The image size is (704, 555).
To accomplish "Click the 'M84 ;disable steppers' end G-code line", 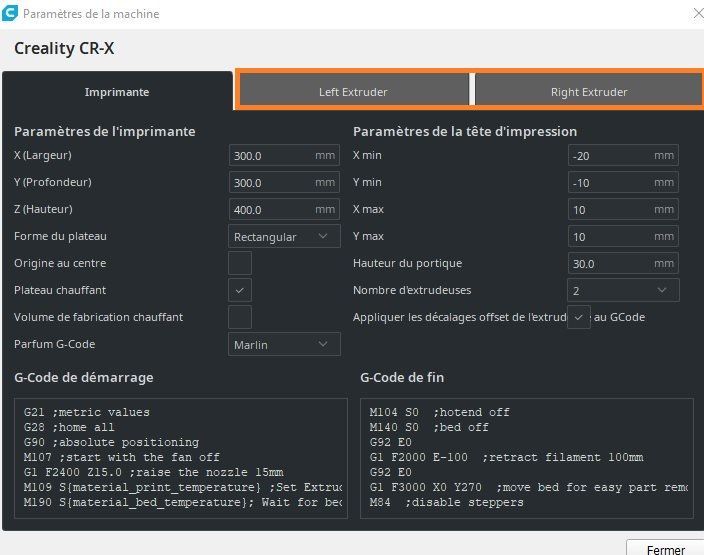I will (446, 502).
